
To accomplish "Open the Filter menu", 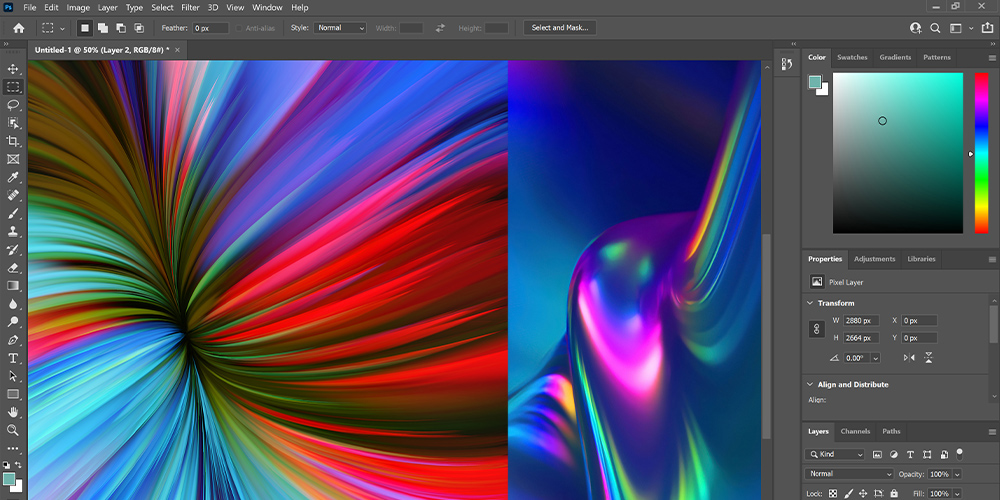I will tap(190, 7).
